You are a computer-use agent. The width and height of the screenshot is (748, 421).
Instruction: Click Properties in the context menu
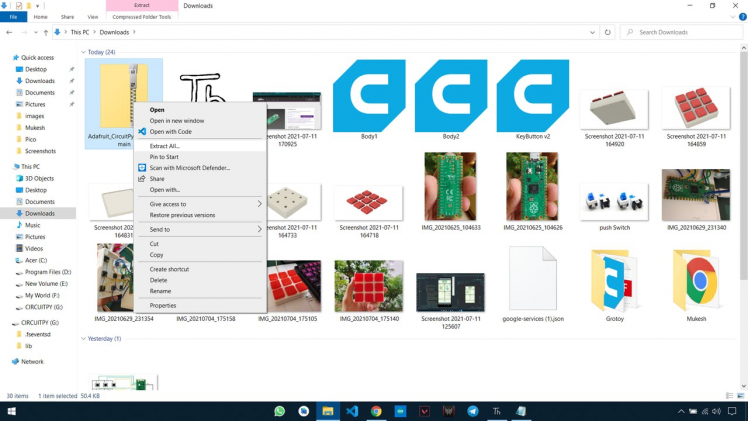[163, 306]
